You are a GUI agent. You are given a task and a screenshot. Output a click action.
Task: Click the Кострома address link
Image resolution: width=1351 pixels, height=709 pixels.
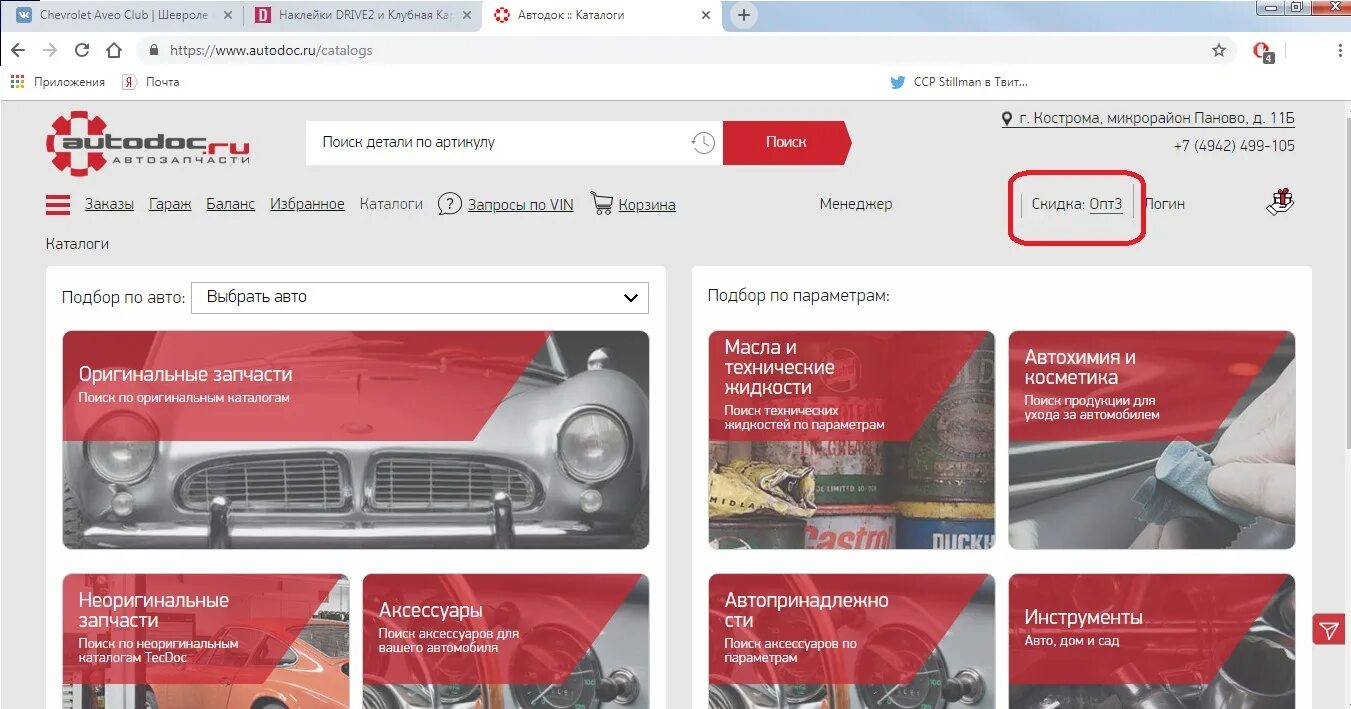point(1157,118)
